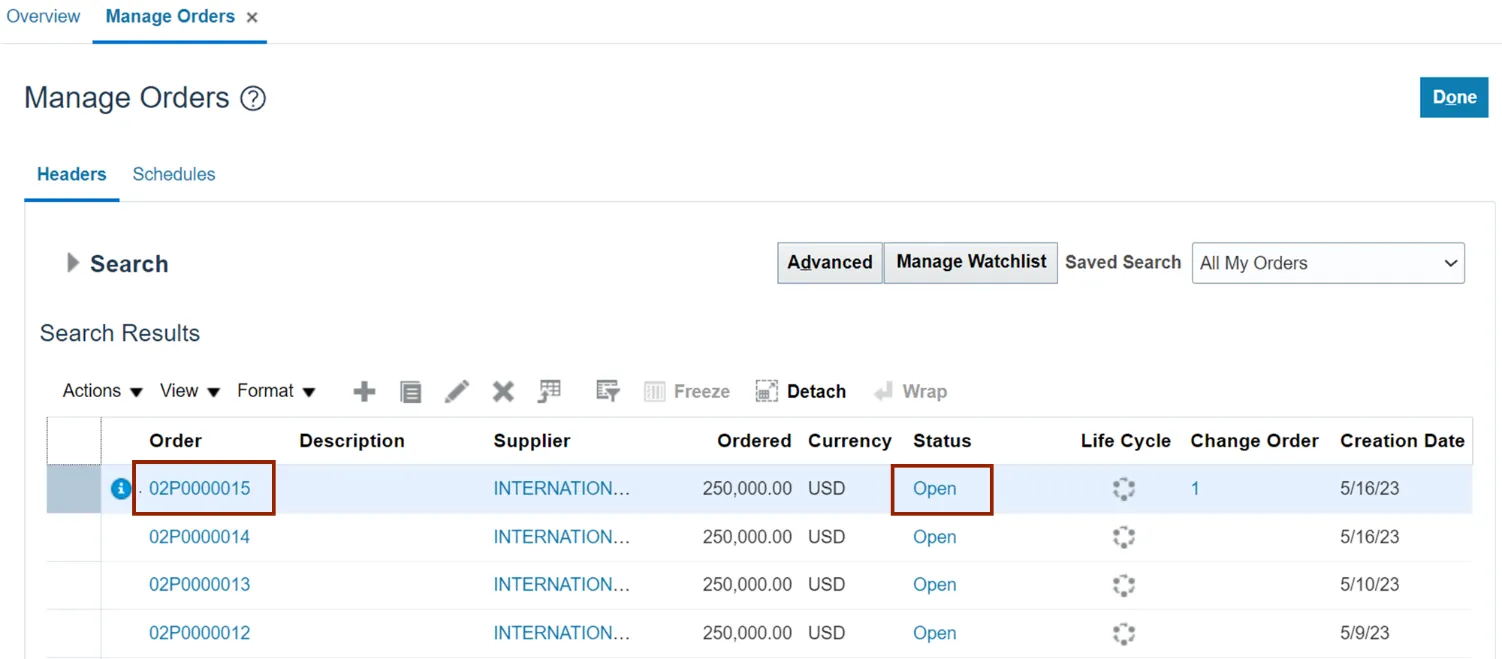
Task: Click the Edit pencil icon
Action: pyautogui.click(x=457, y=392)
